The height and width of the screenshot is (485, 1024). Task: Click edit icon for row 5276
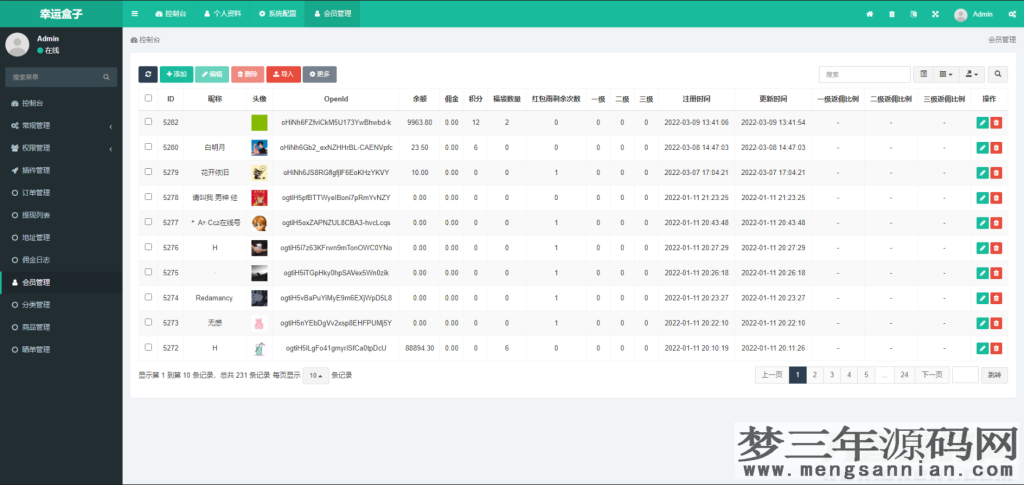tap(982, 247)
